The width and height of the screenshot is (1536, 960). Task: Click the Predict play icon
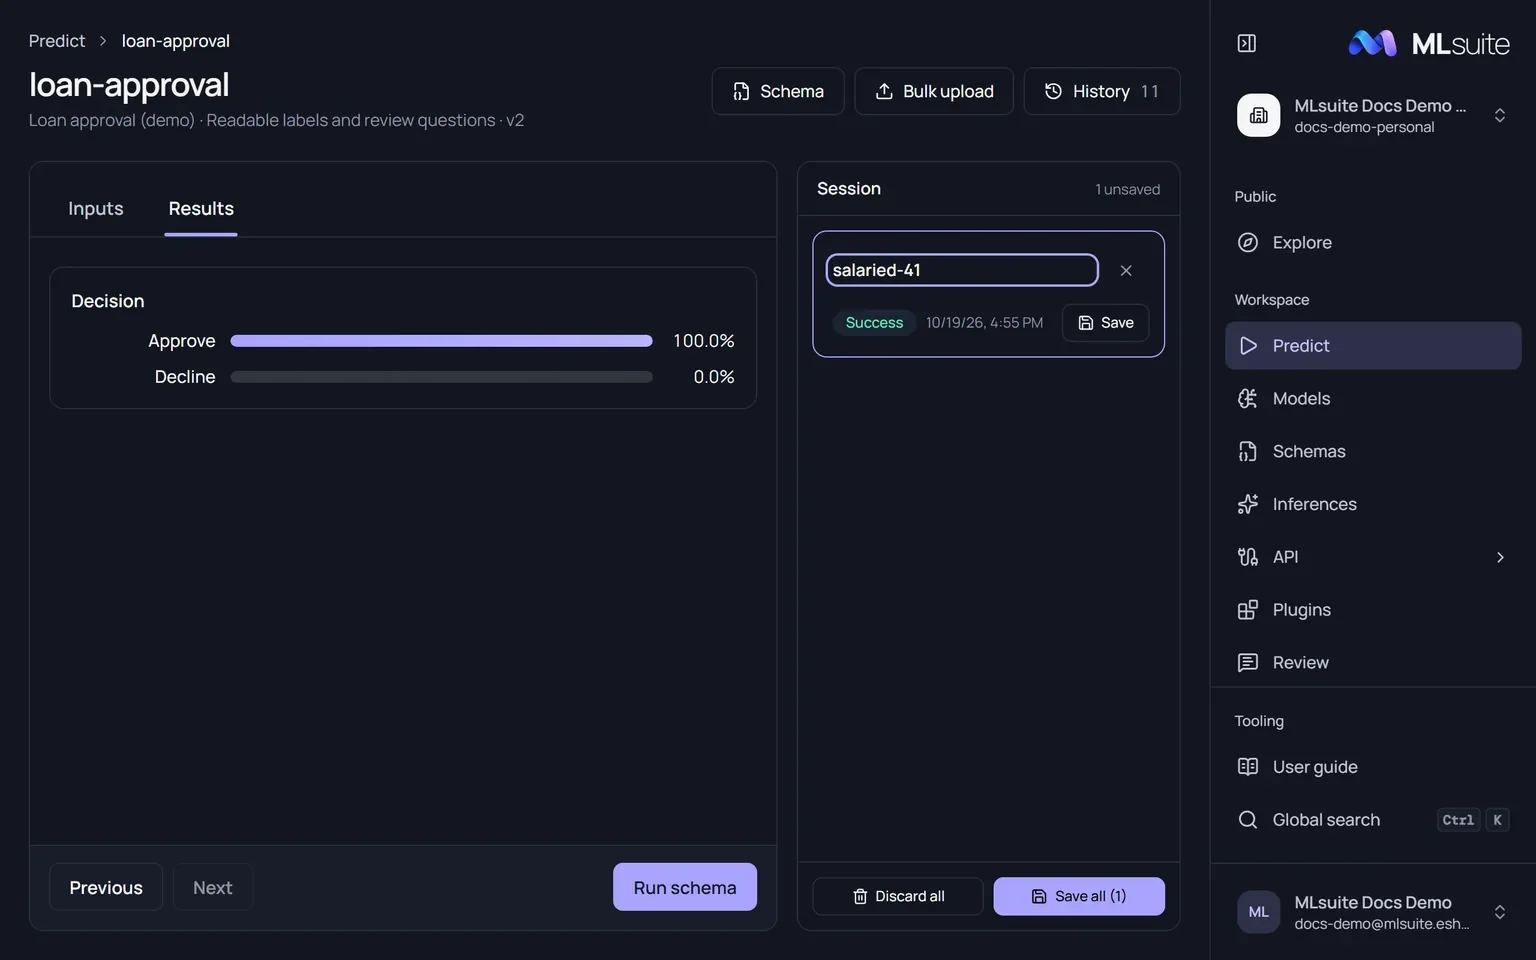pyautogui.click(x=1247, y=345)
